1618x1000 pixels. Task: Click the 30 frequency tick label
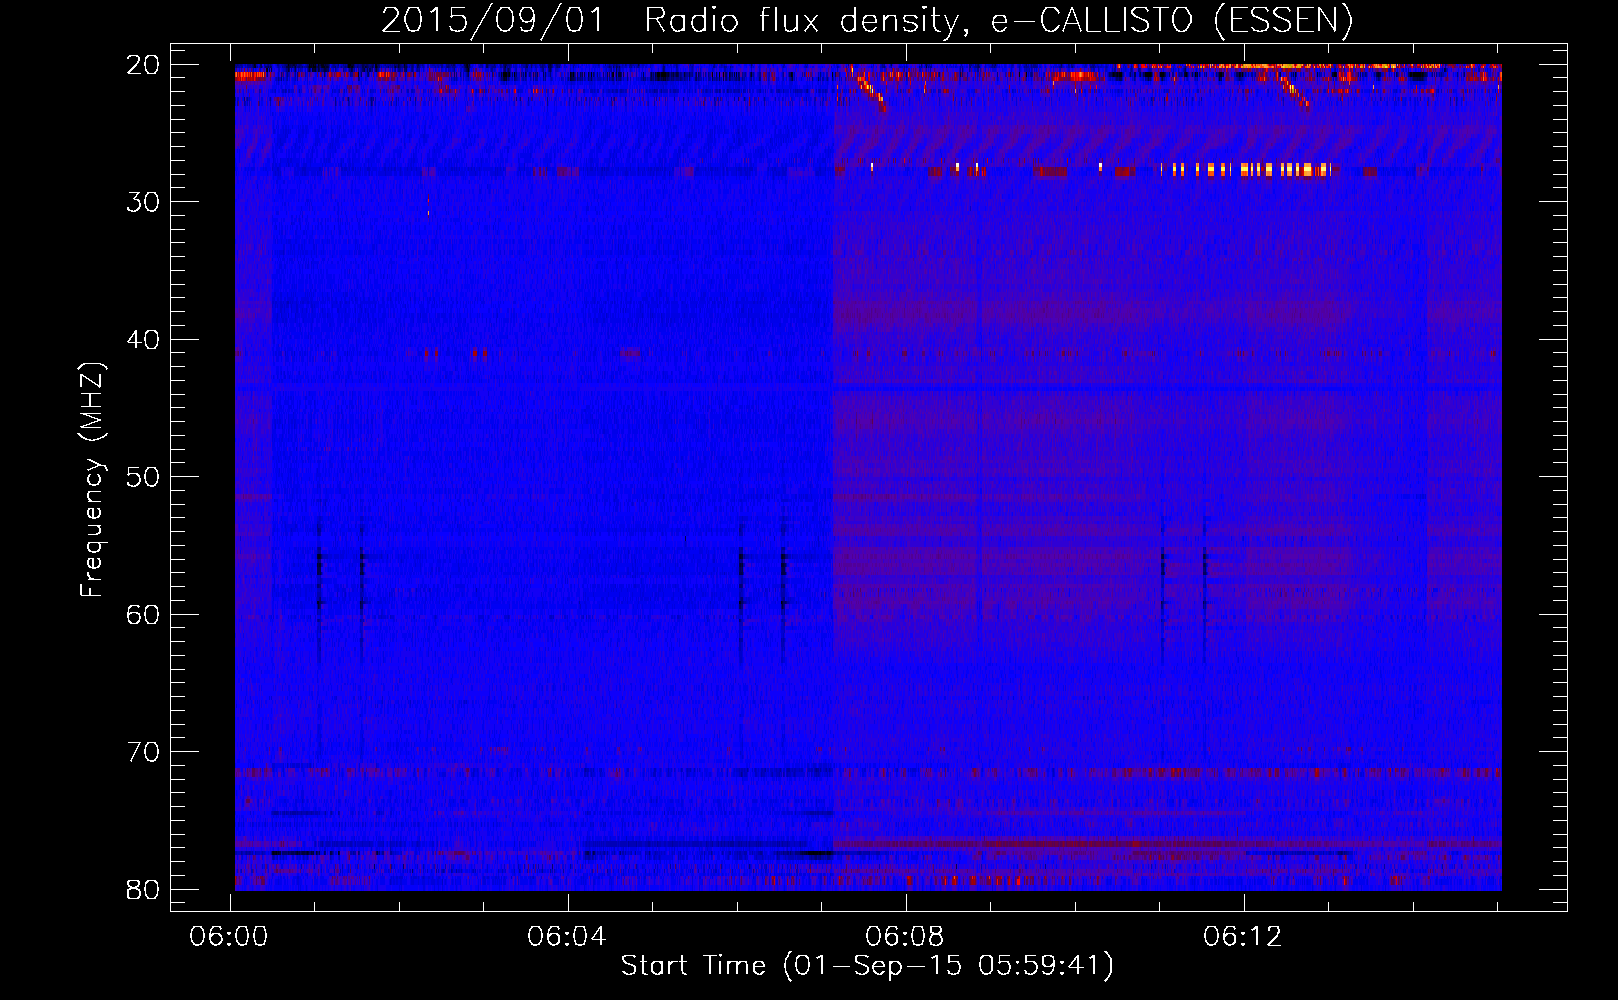click(143, 202)
